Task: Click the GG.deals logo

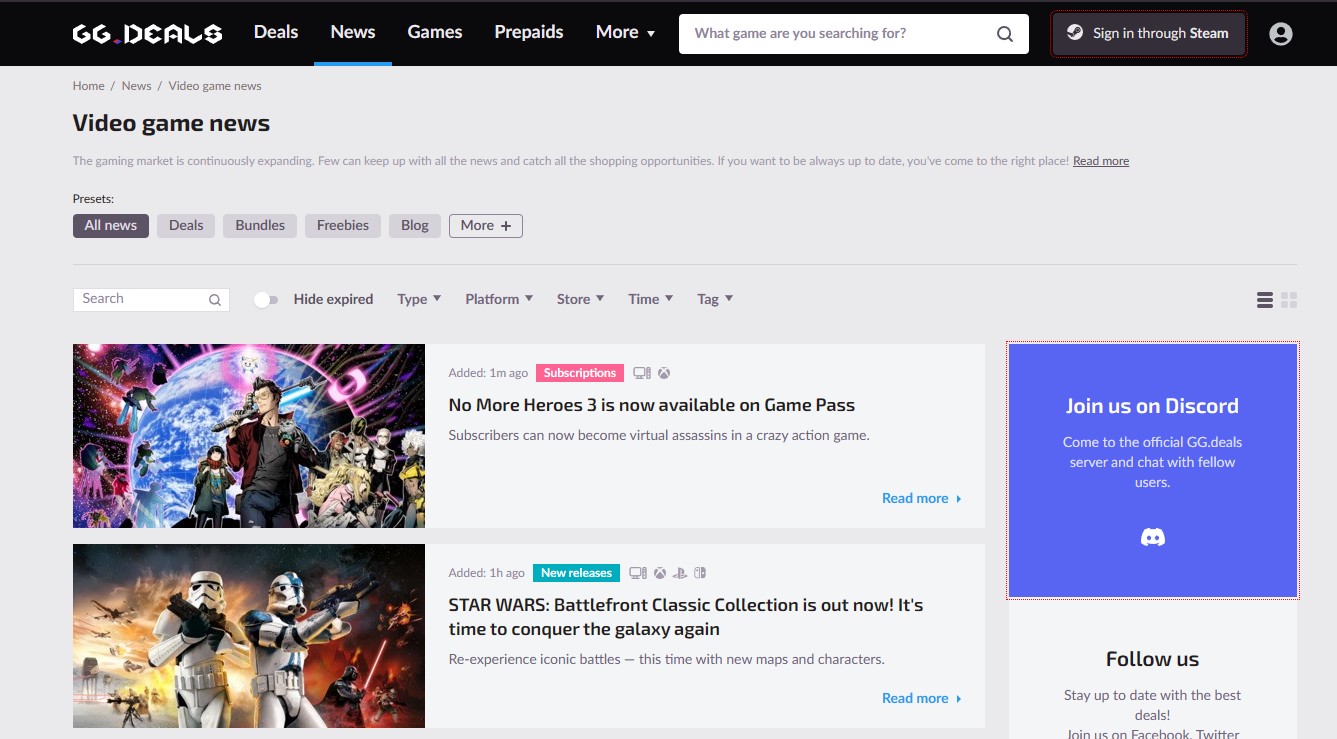Action: [x=147, y=33]
